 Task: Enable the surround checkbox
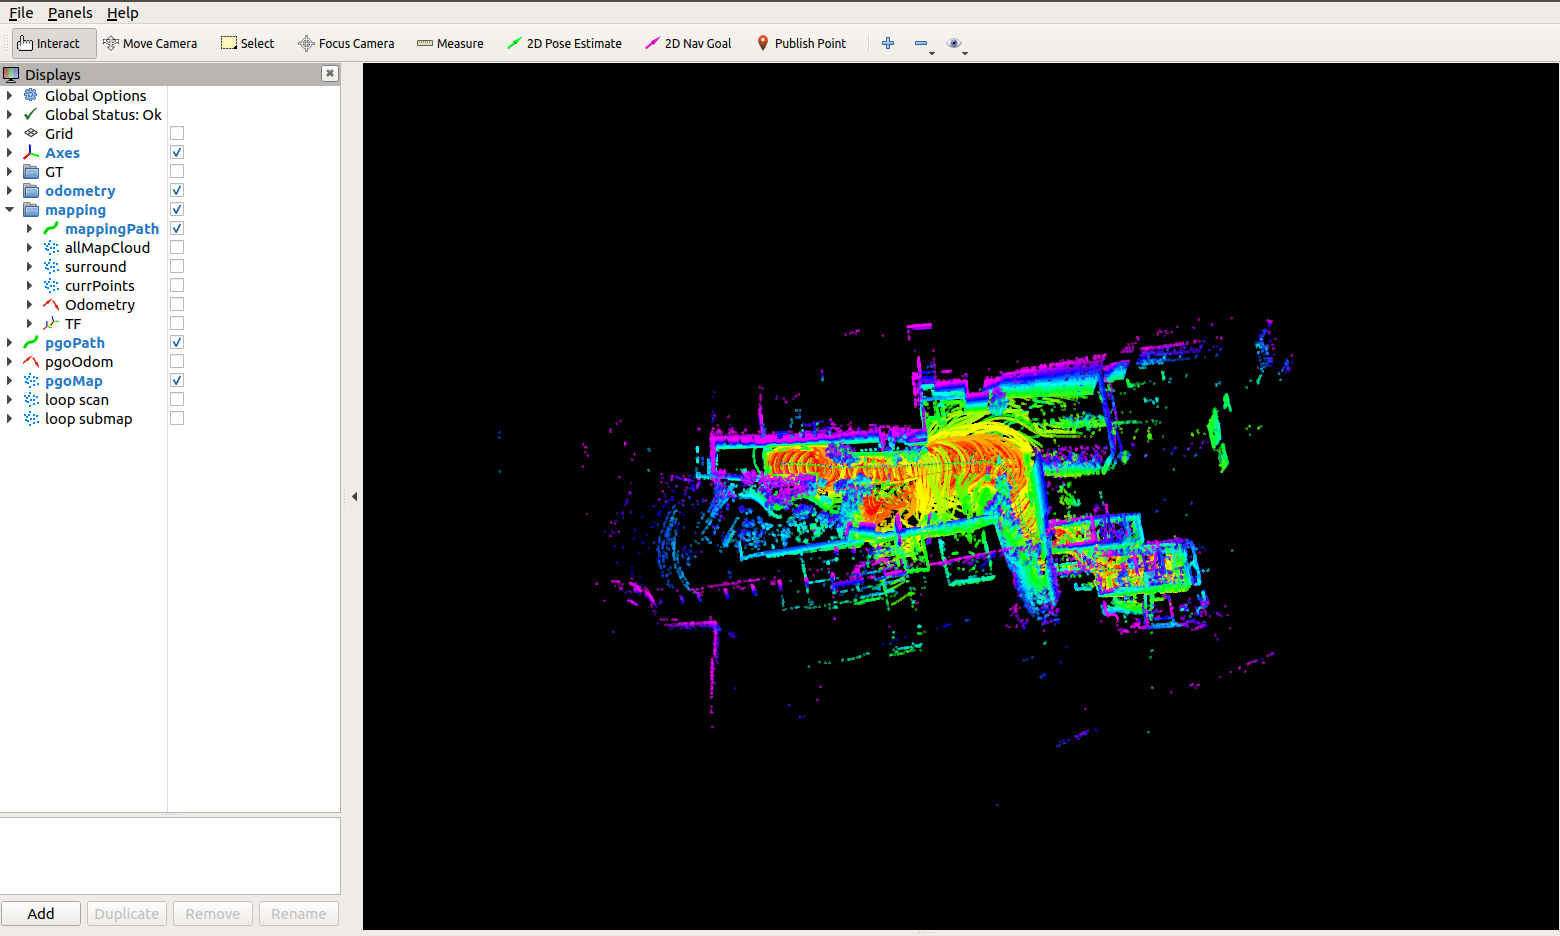click(x=177, y=266)
